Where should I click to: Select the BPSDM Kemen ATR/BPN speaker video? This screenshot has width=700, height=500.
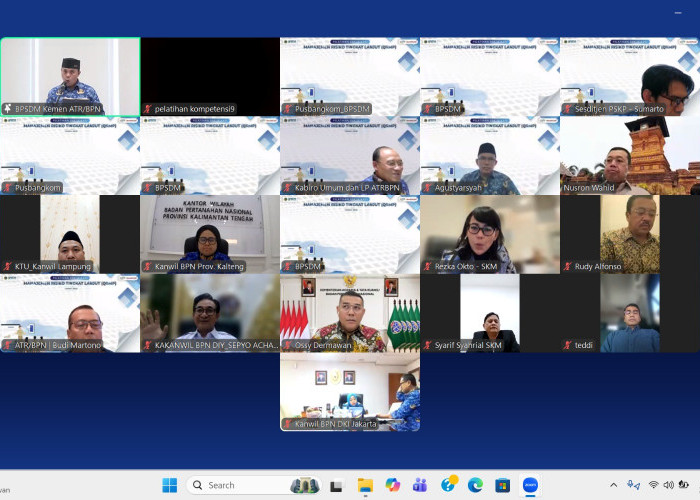click(70, 75)
